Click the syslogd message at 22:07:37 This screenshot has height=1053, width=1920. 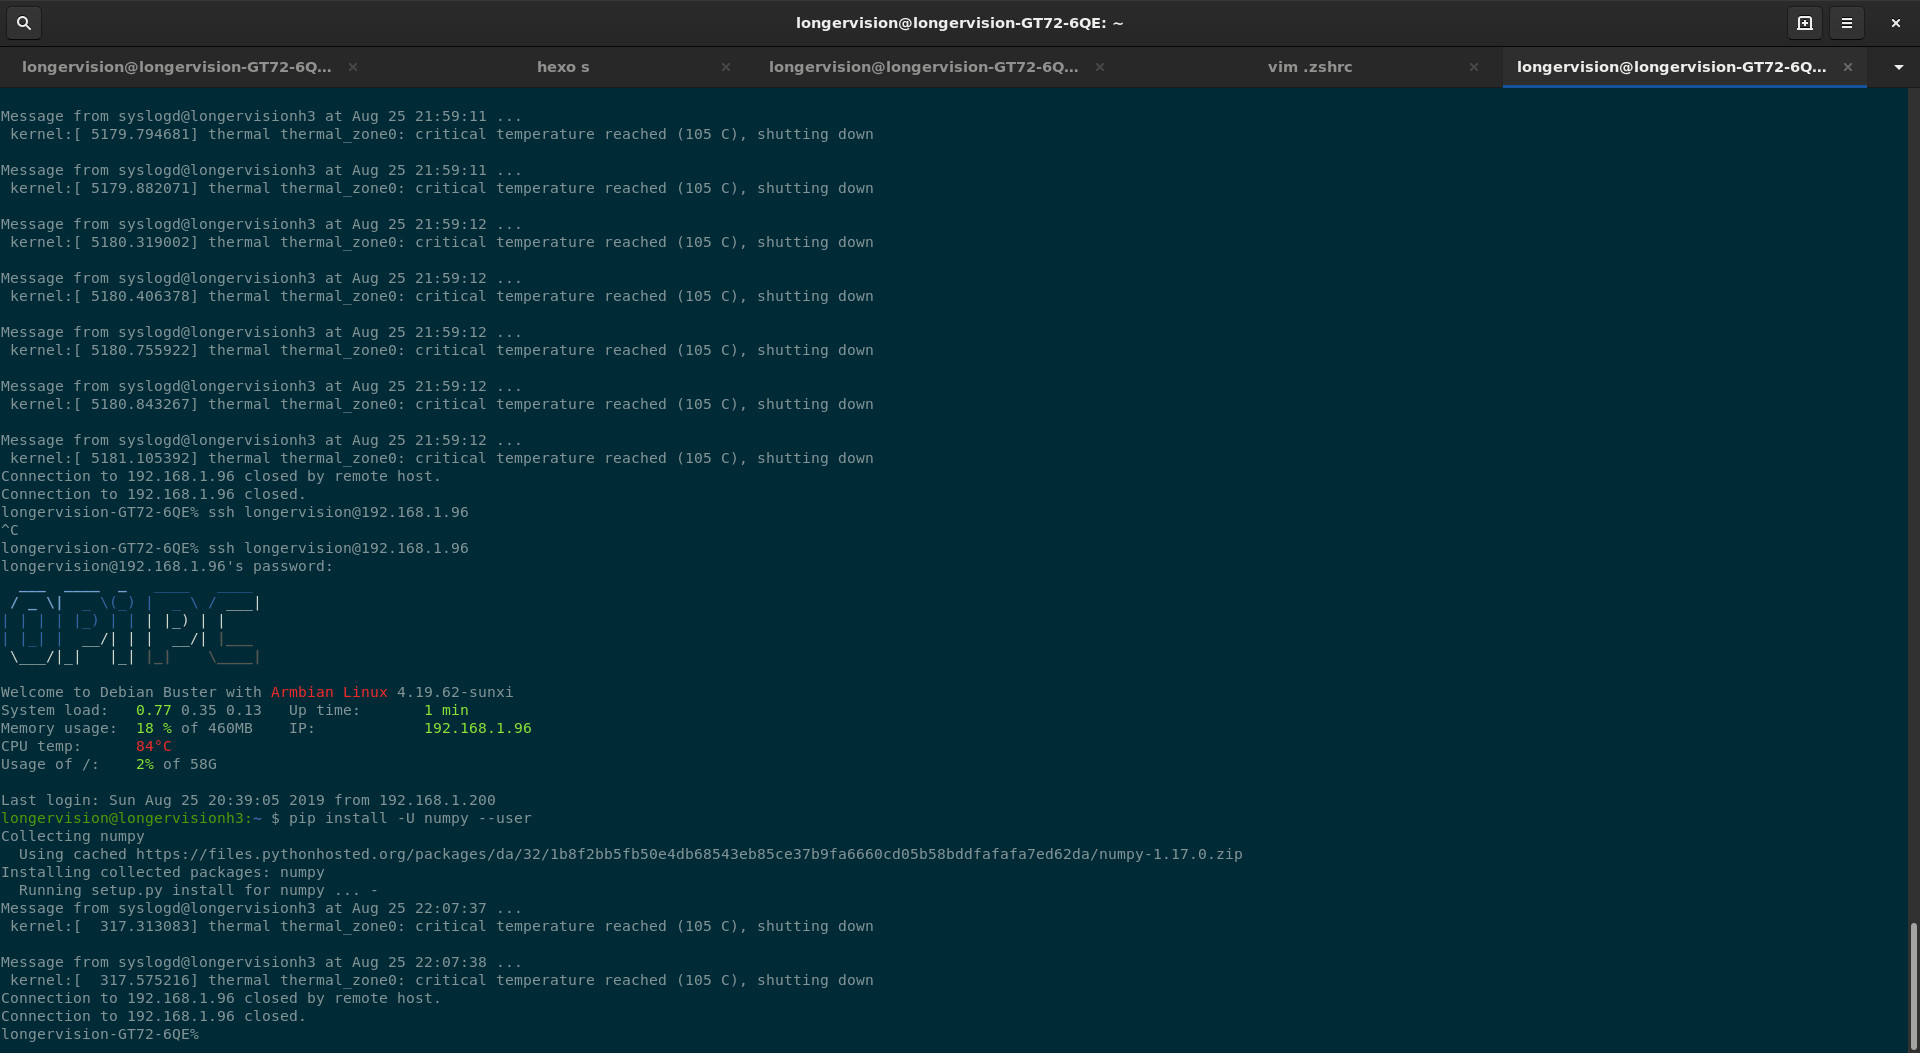[x=261, y=908]
